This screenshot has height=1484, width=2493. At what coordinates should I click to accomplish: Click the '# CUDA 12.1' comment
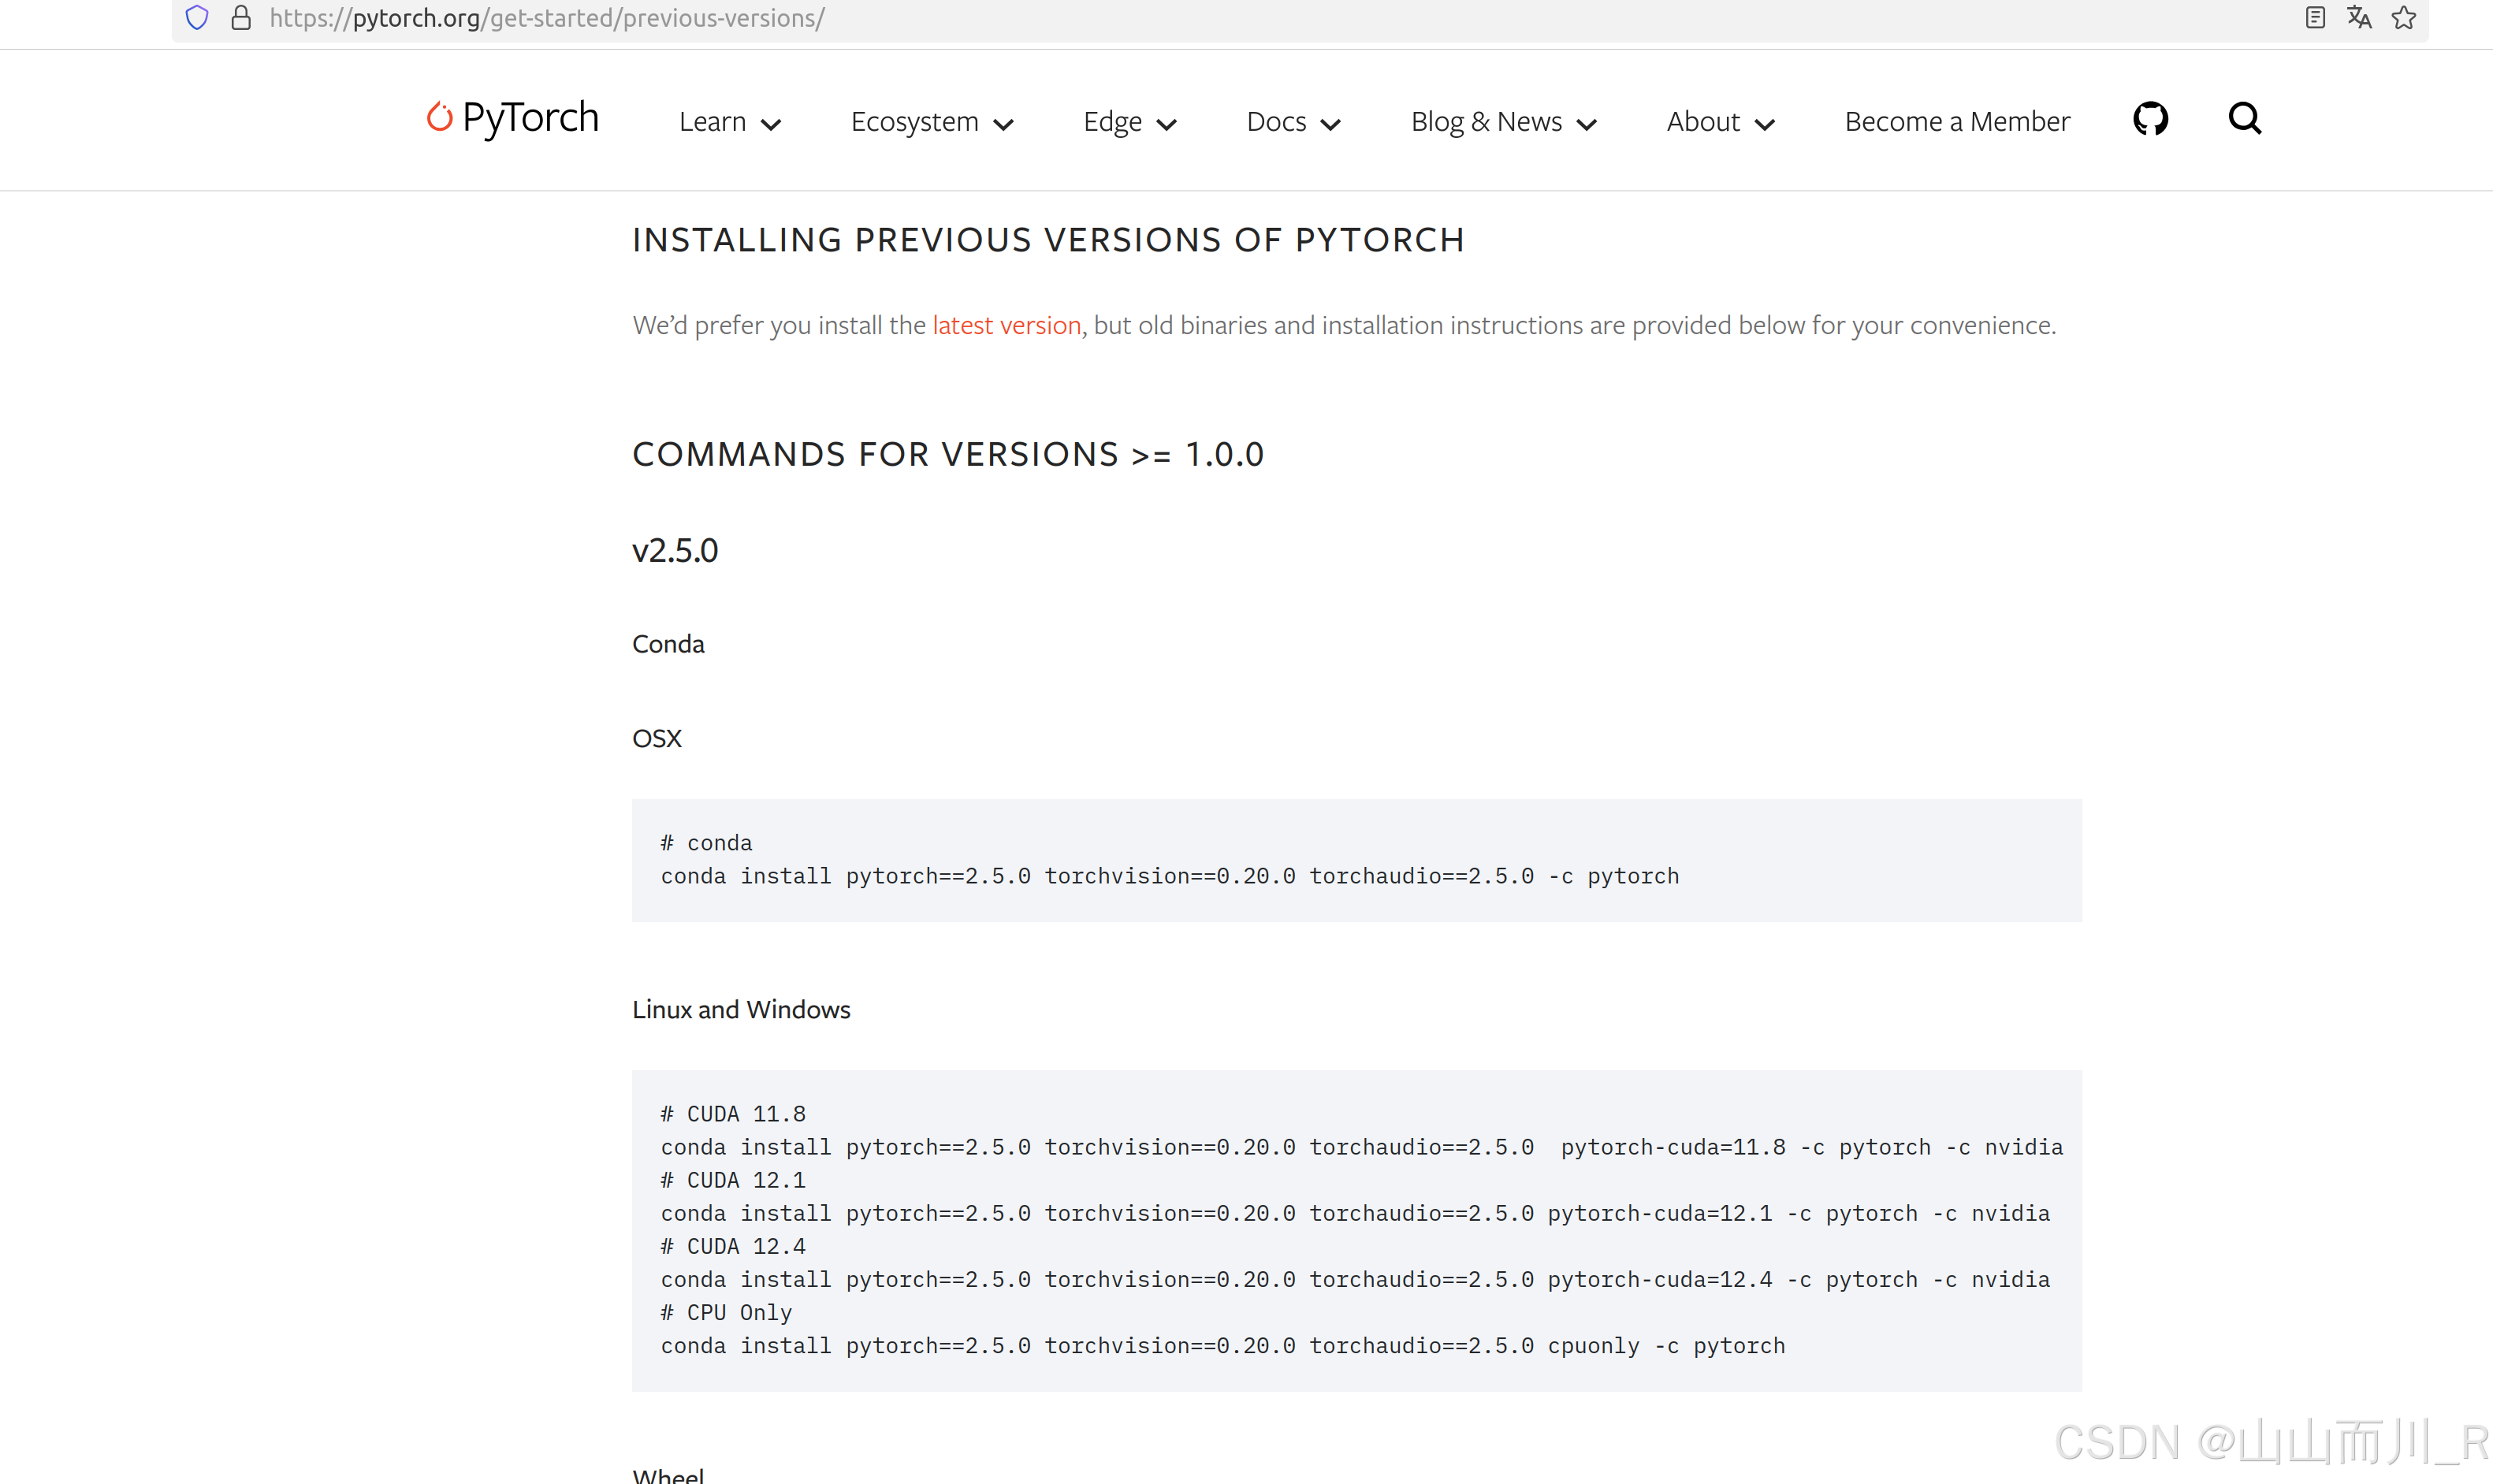(733, 1180)
